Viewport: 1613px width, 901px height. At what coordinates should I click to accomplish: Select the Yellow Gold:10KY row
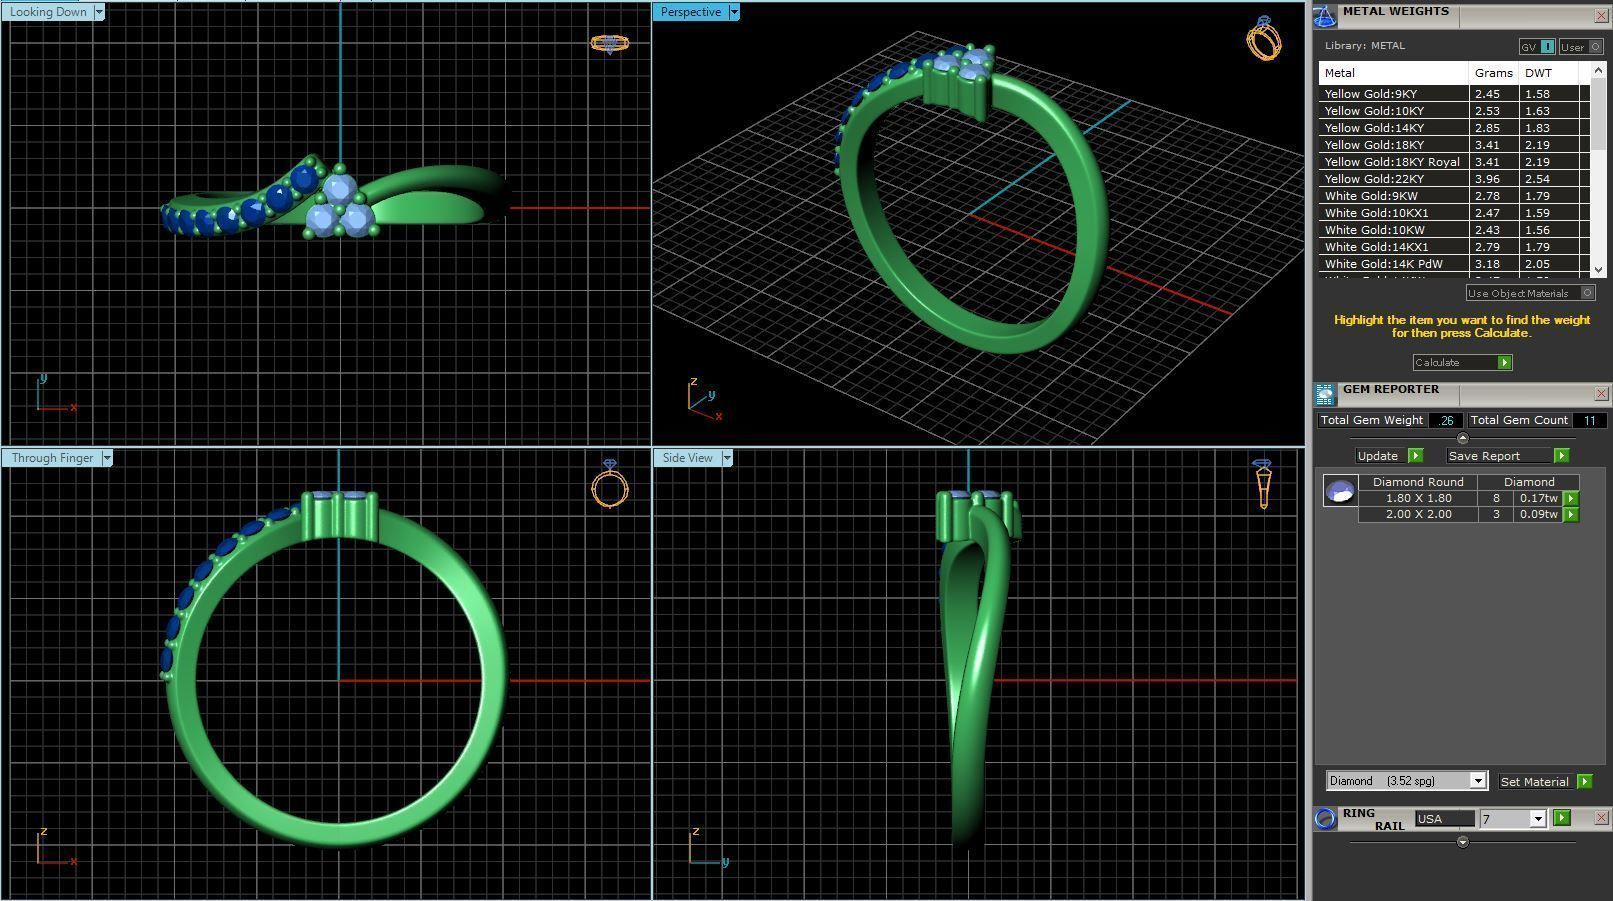1454,111
